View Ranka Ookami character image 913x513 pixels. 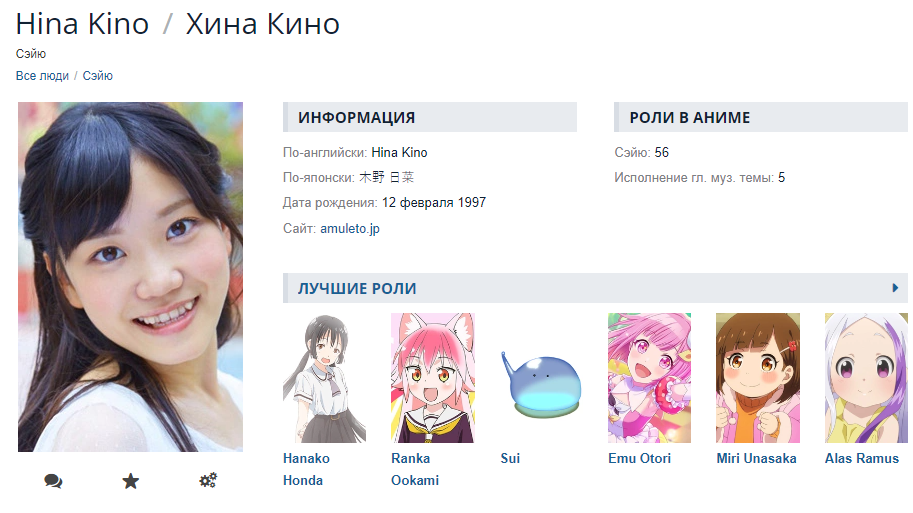tap(433, 378)
